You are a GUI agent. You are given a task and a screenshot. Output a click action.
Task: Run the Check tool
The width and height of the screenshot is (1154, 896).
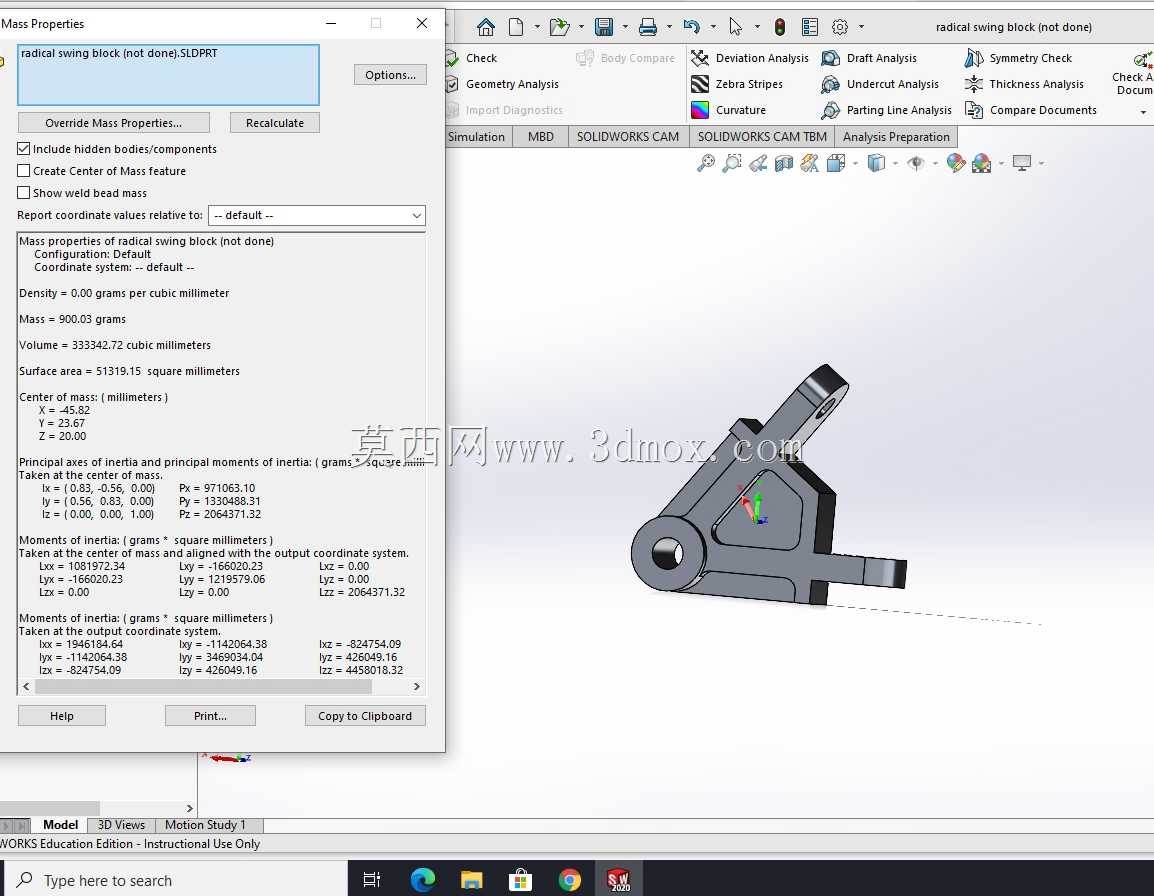tap(473, 58)
